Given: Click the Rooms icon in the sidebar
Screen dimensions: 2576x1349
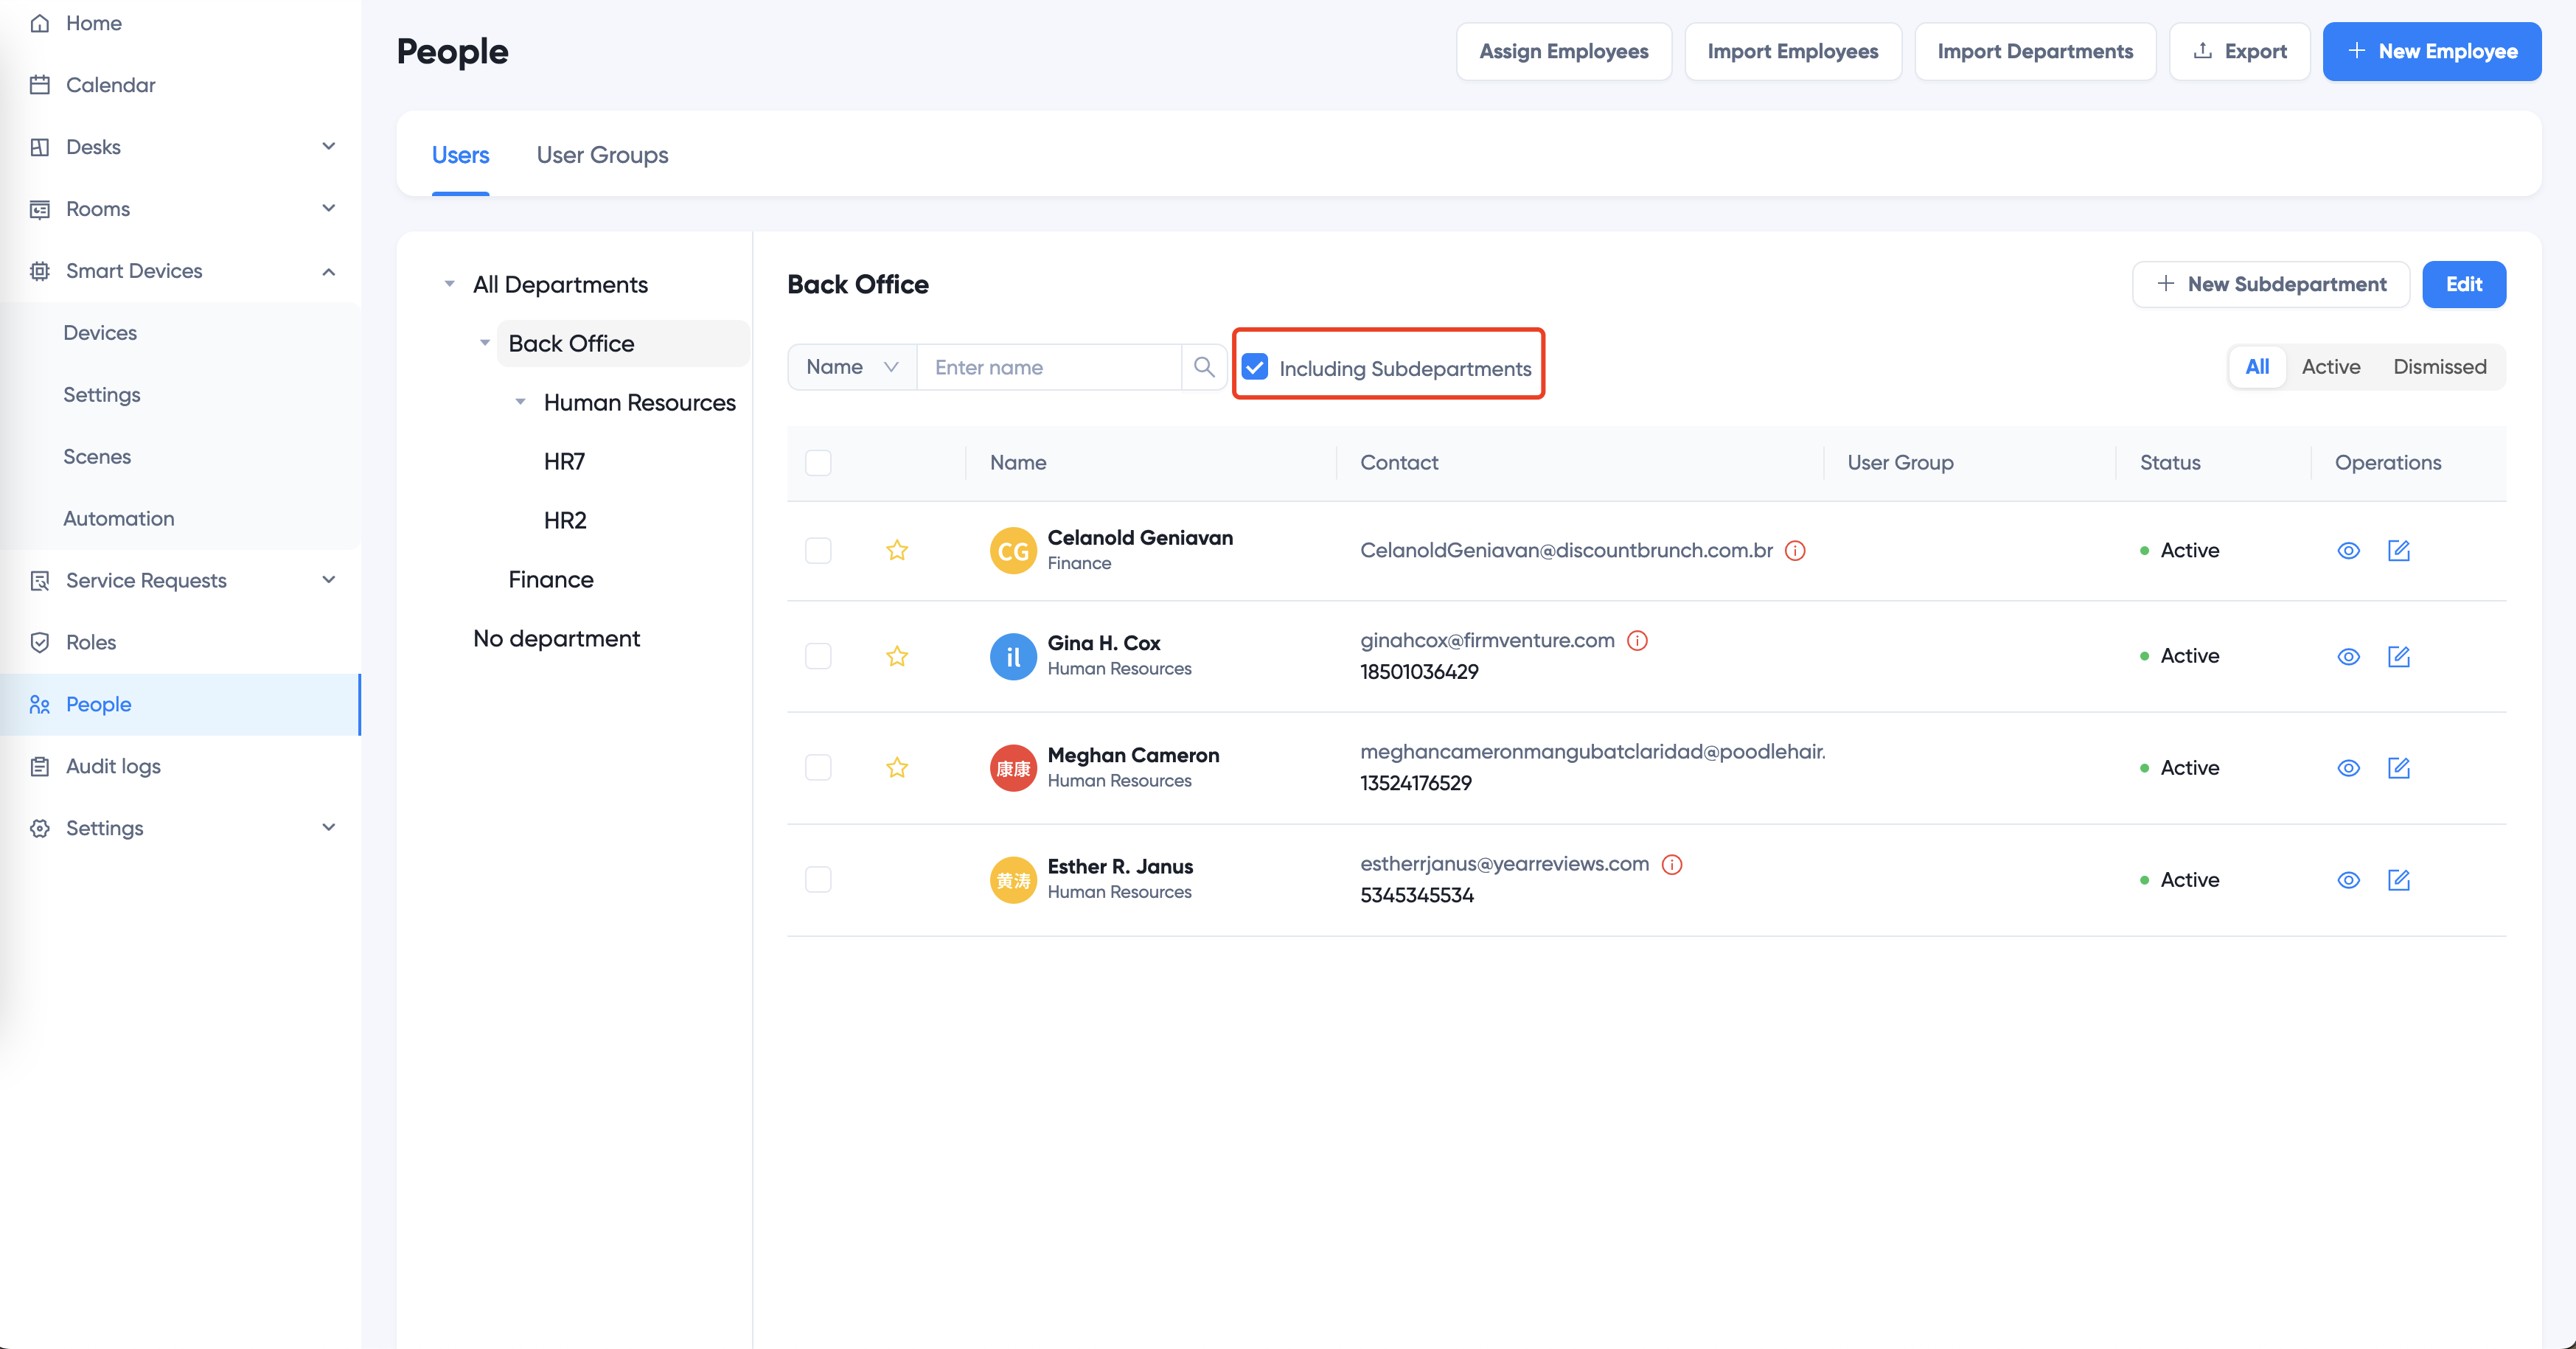Looking at the screenshot, I should pyautogui.click(x=40, y=209).
